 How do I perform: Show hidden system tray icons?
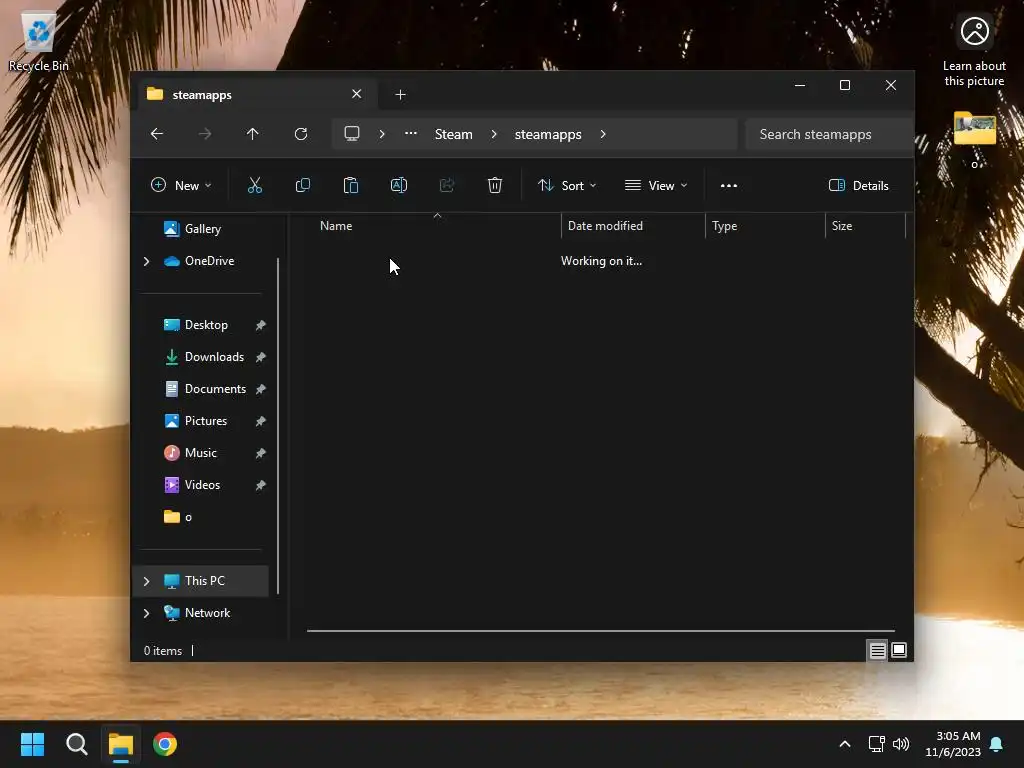(x=844, y=744)
